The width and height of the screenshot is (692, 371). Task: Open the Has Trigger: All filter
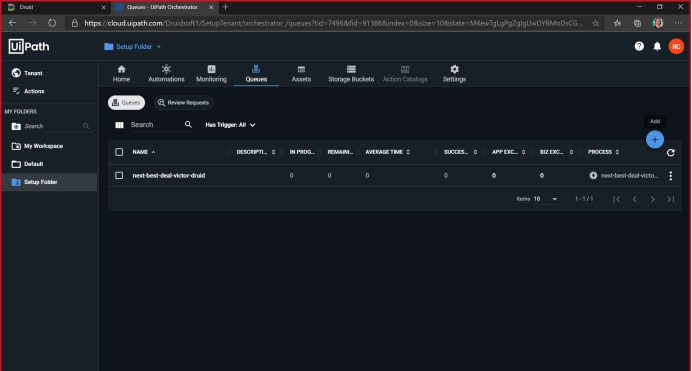230,125
